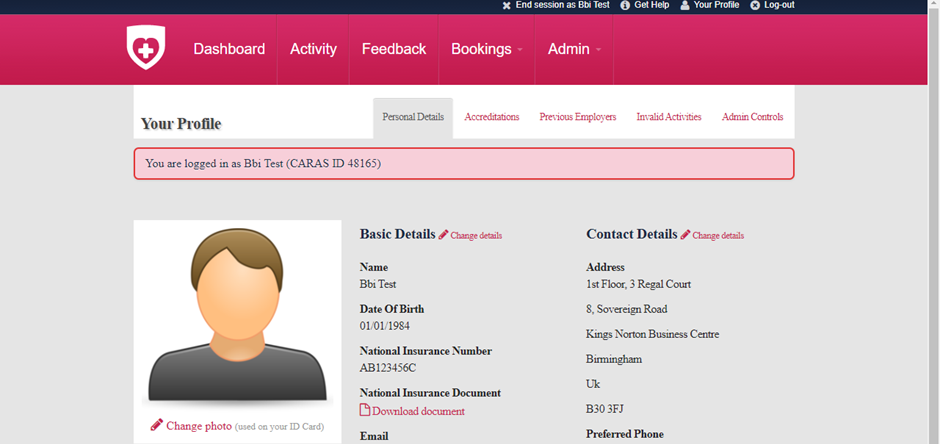Click the Change photo link
Viewport: 940px width, 444px height.
pos(198,426)
